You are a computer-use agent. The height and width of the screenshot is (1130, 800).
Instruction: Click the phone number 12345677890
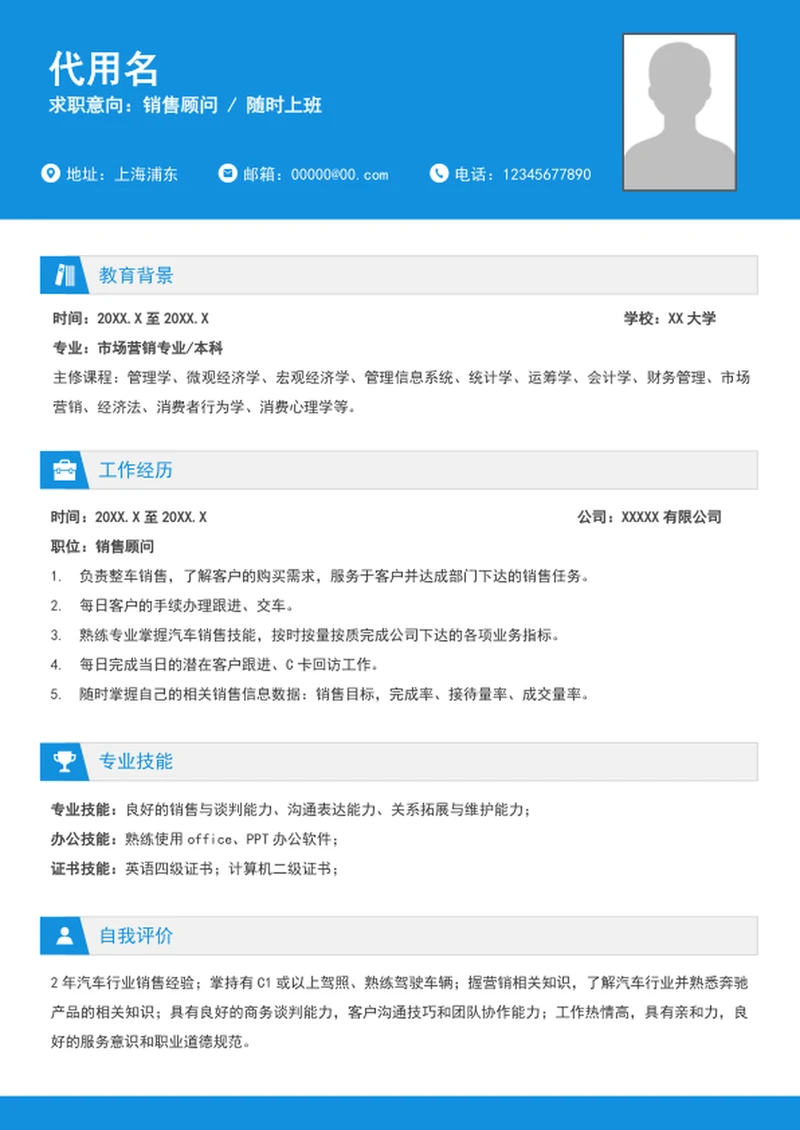click(x=547, y=174)
